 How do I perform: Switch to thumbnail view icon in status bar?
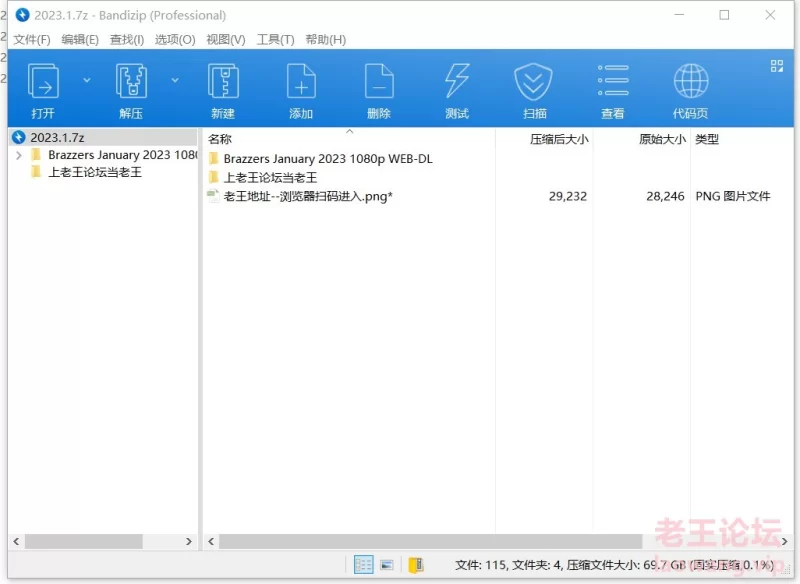(387, 565)
